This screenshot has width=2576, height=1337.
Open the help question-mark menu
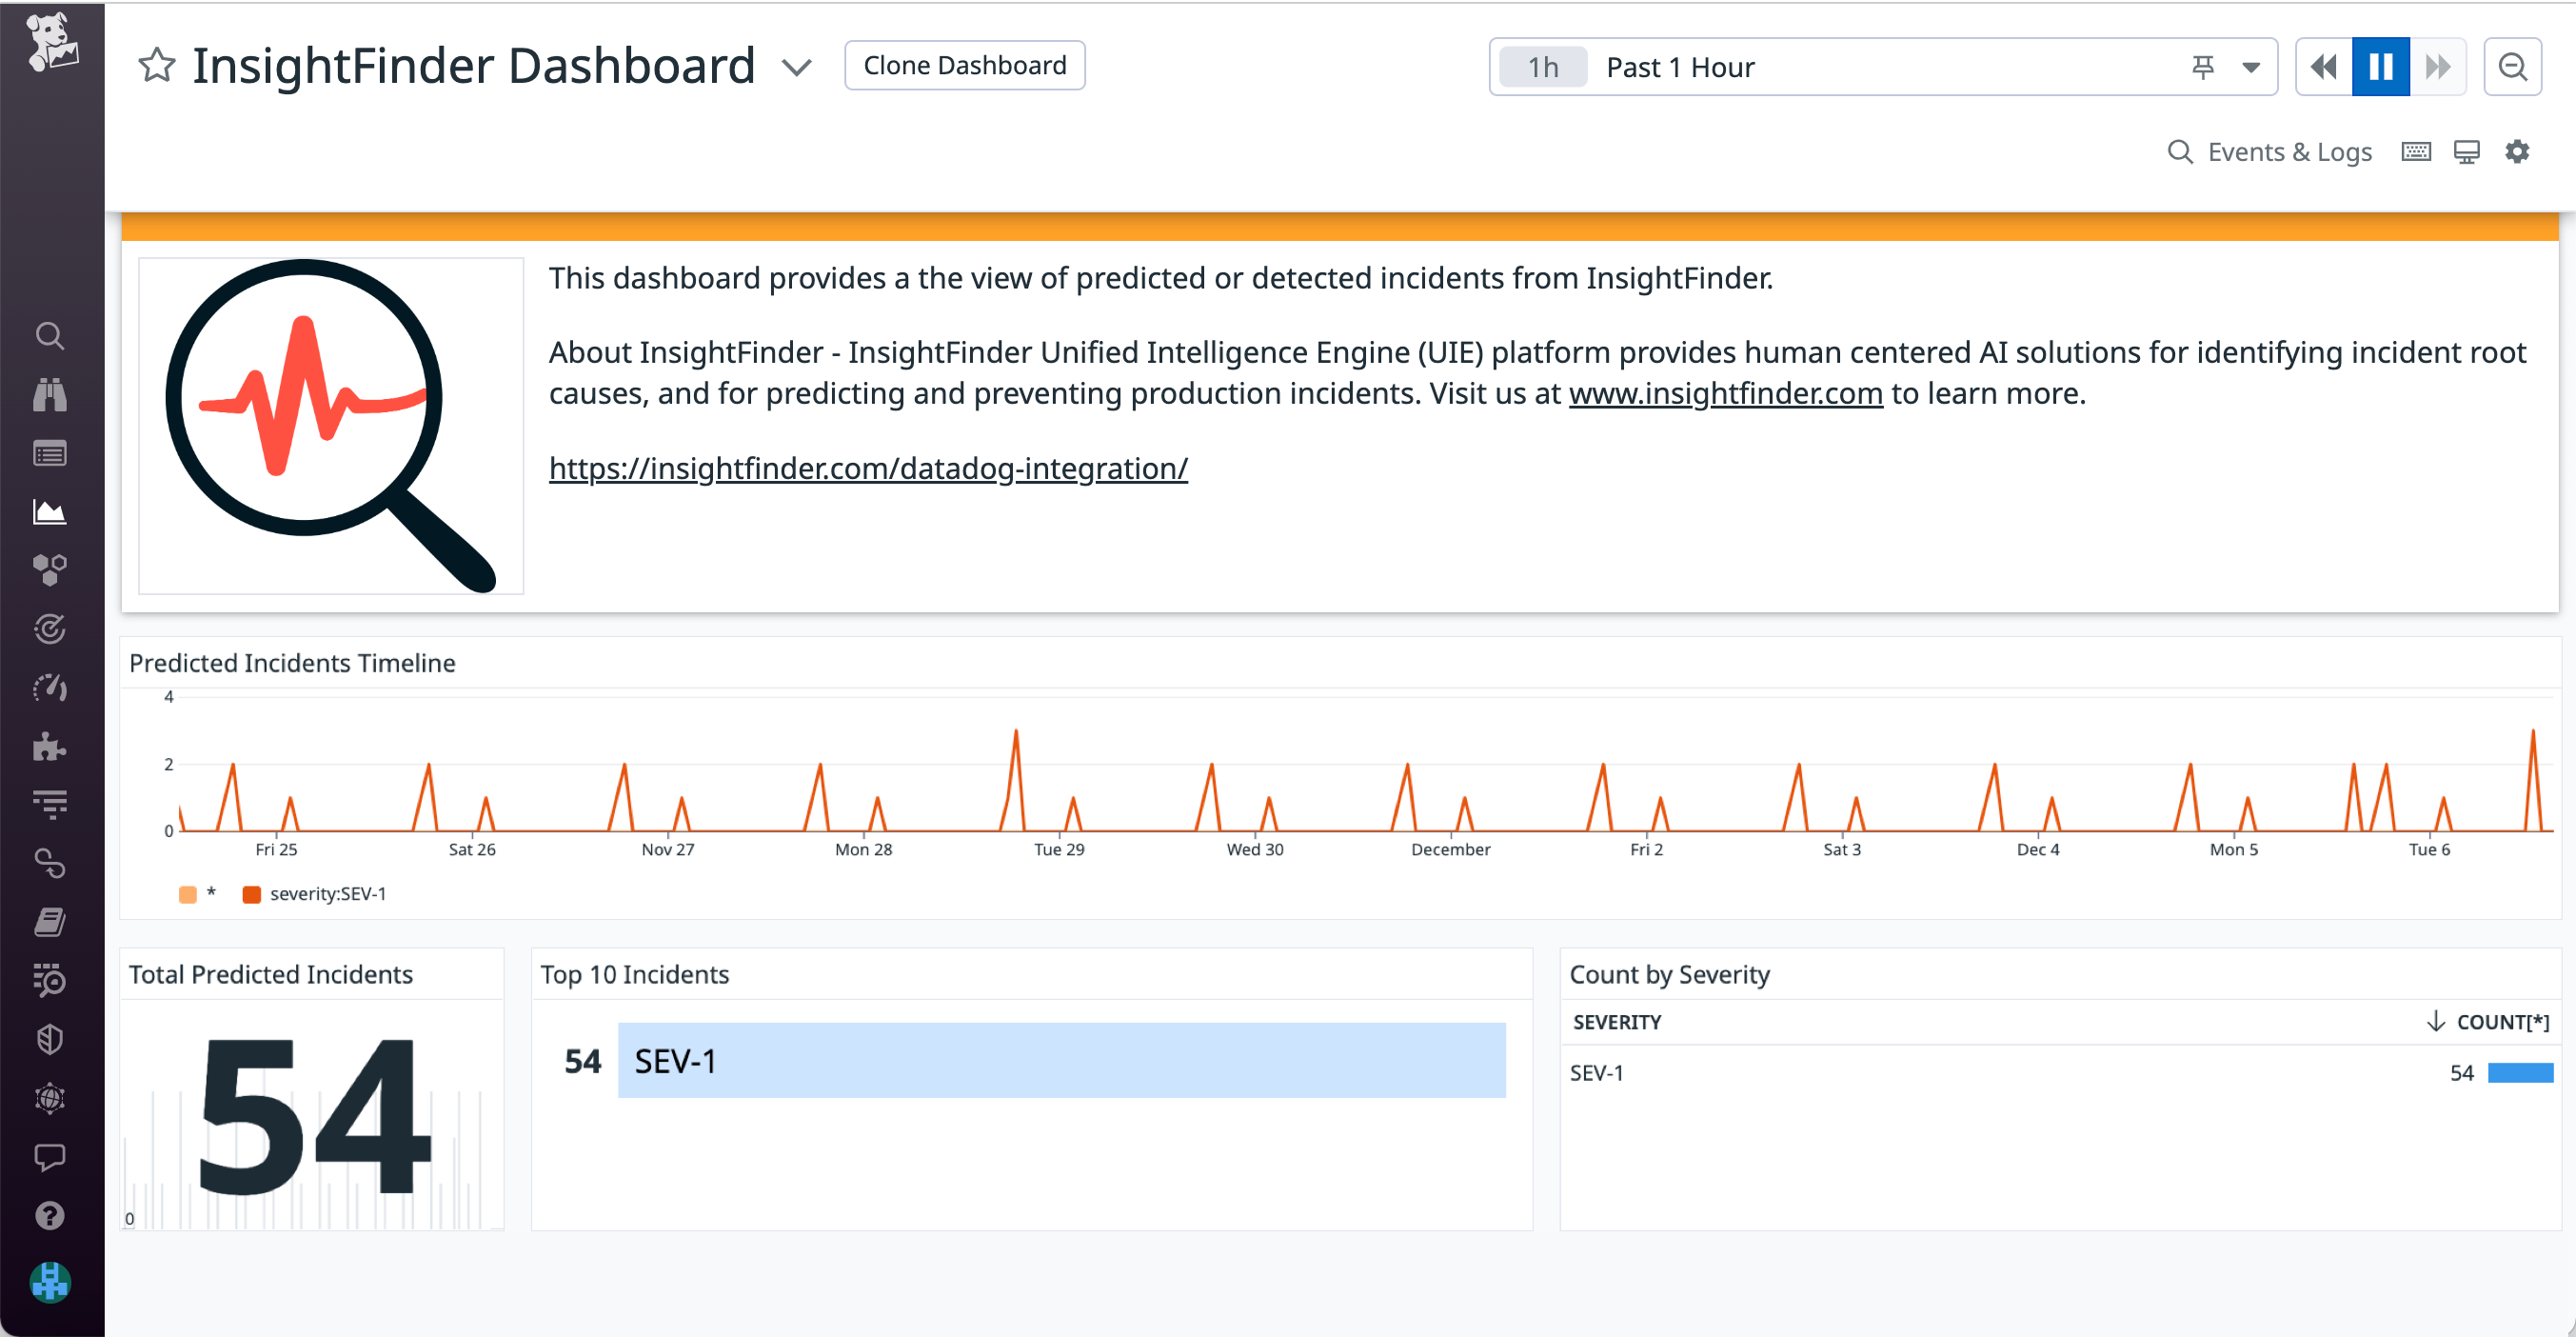[x=50, y=1215]
